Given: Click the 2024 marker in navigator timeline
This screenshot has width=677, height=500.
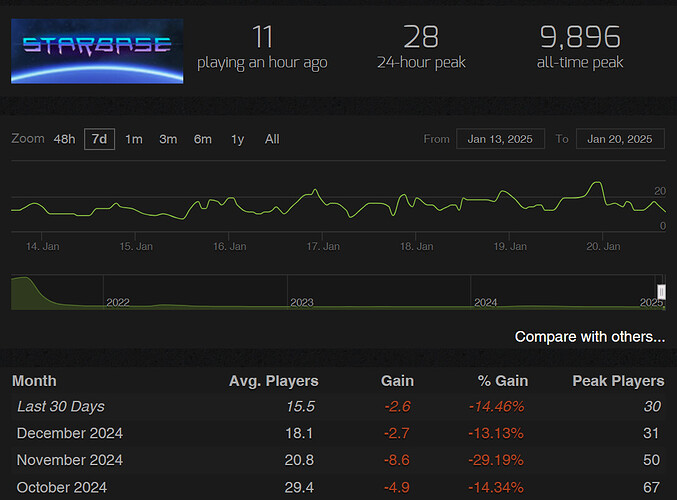Looking at the screenshot, I should [x=486, y=302].
